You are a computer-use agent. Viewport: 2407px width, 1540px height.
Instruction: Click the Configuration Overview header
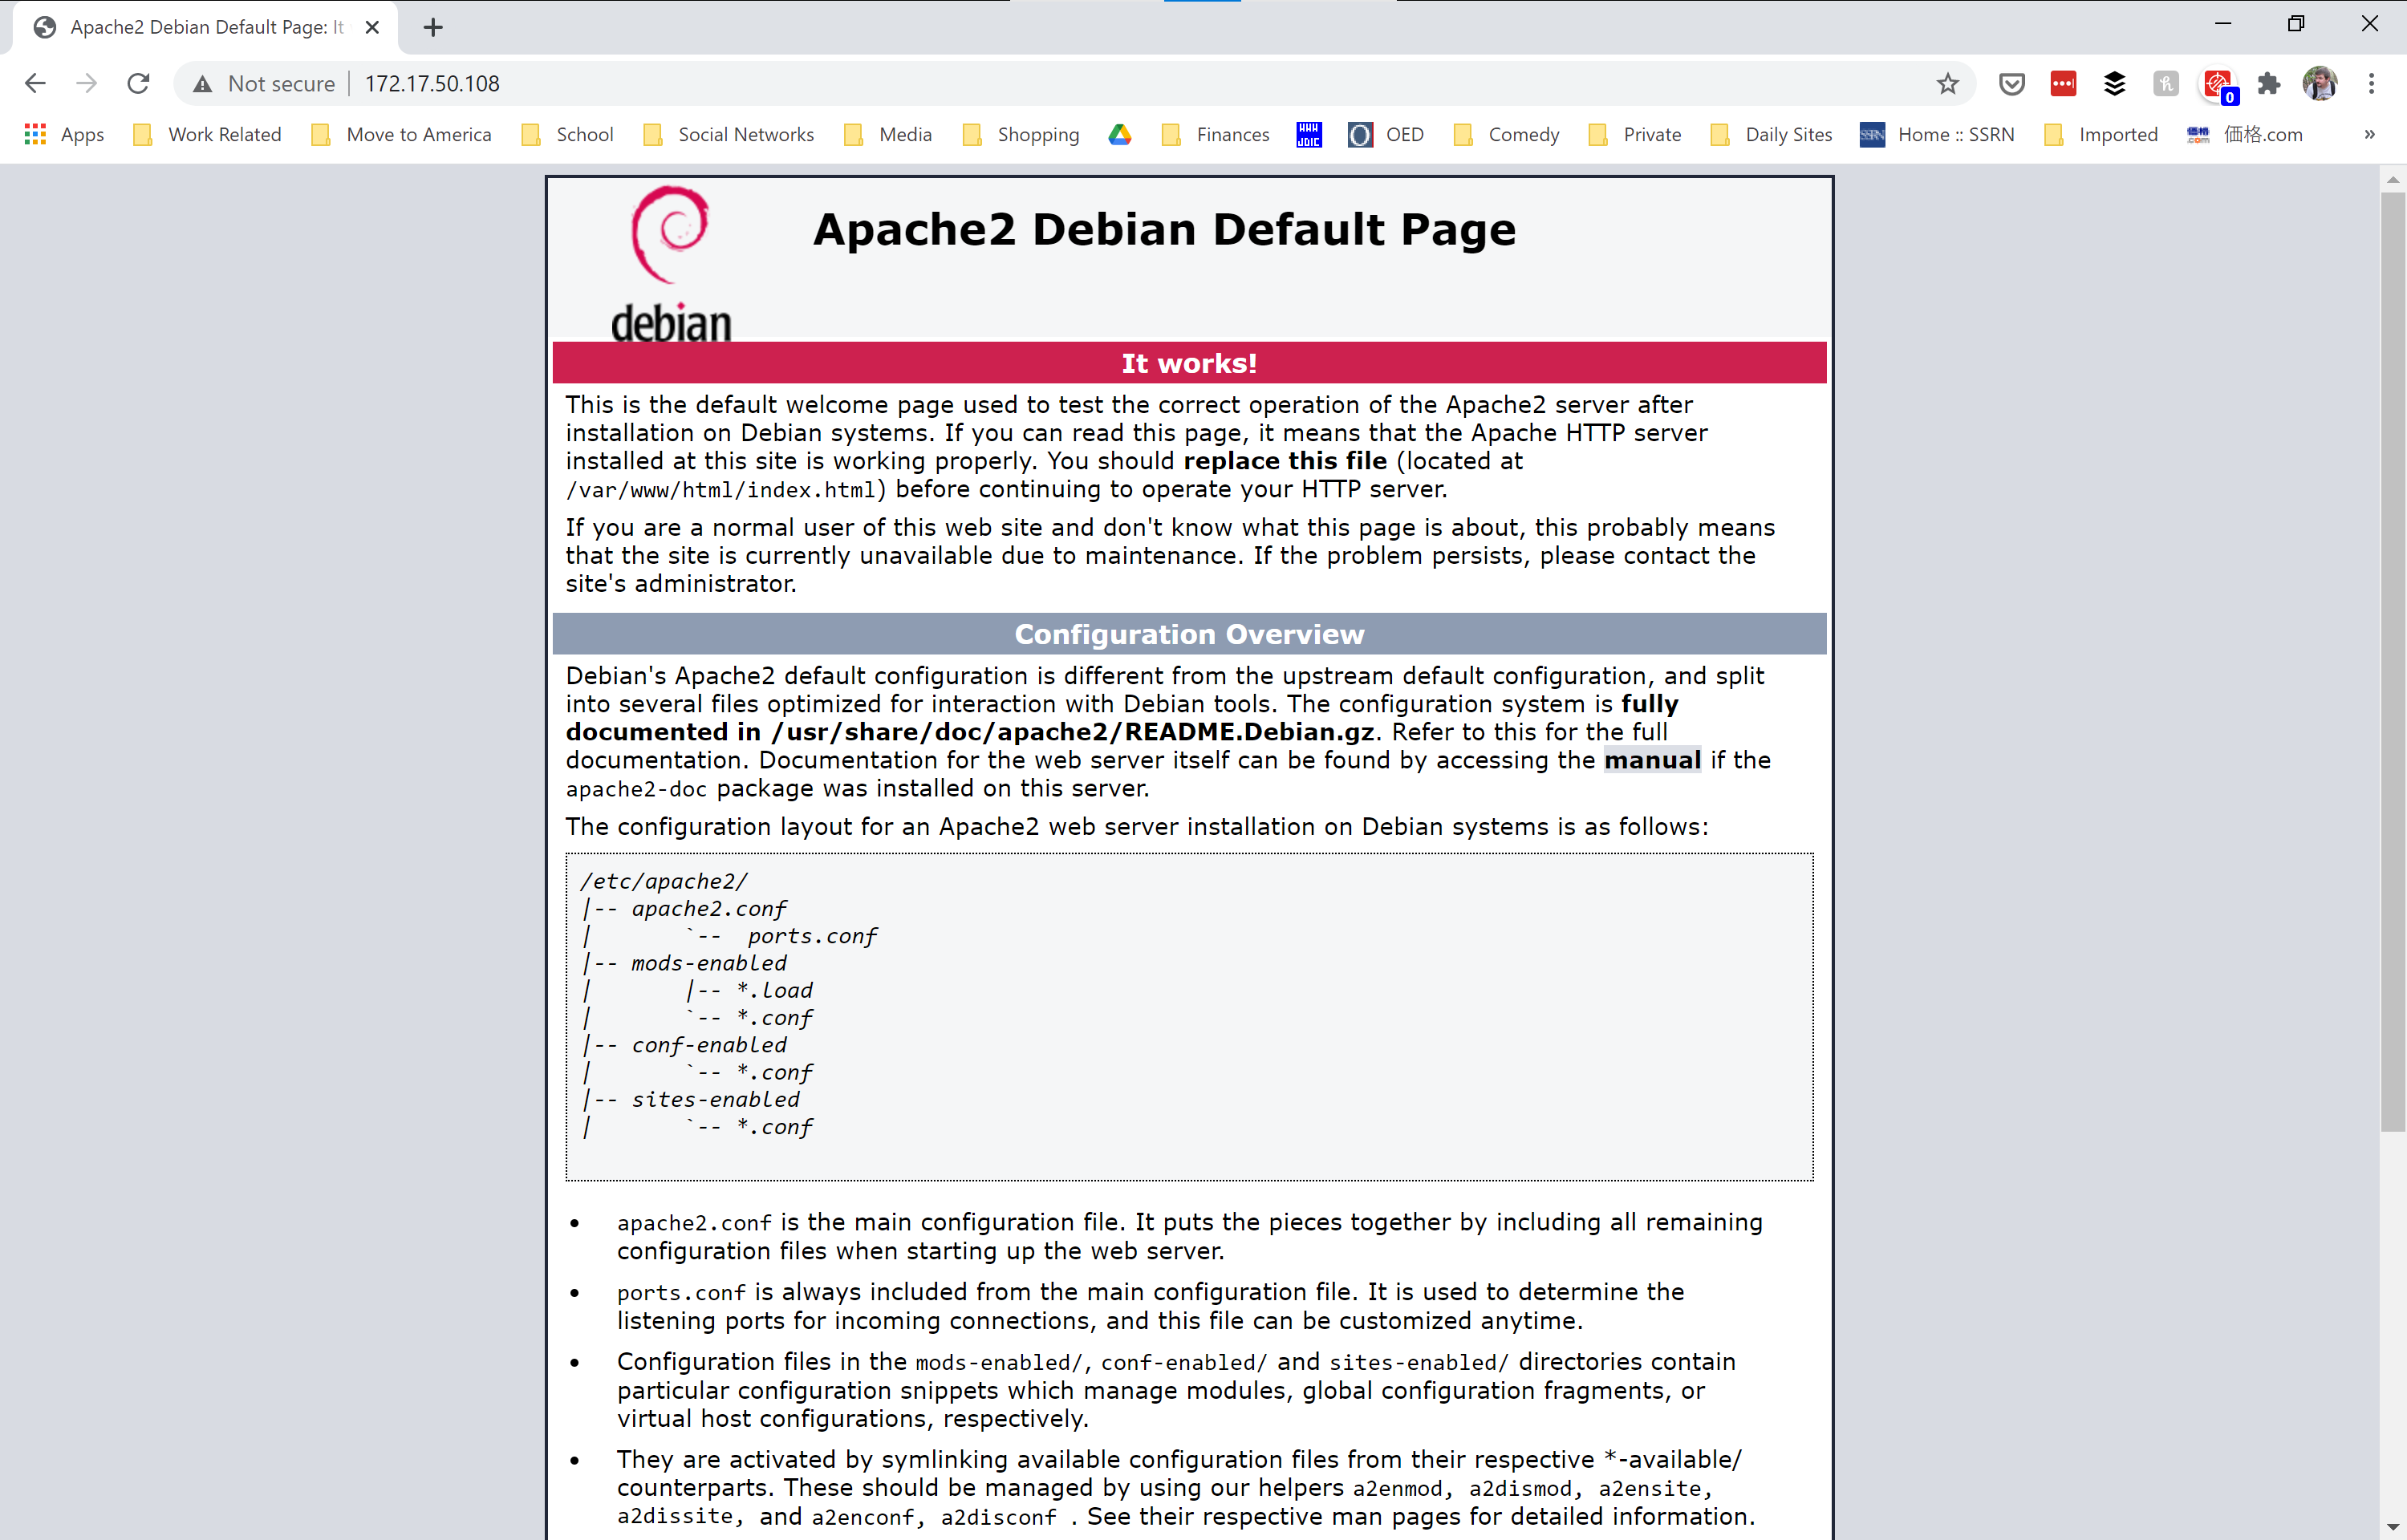(1188, 634)
